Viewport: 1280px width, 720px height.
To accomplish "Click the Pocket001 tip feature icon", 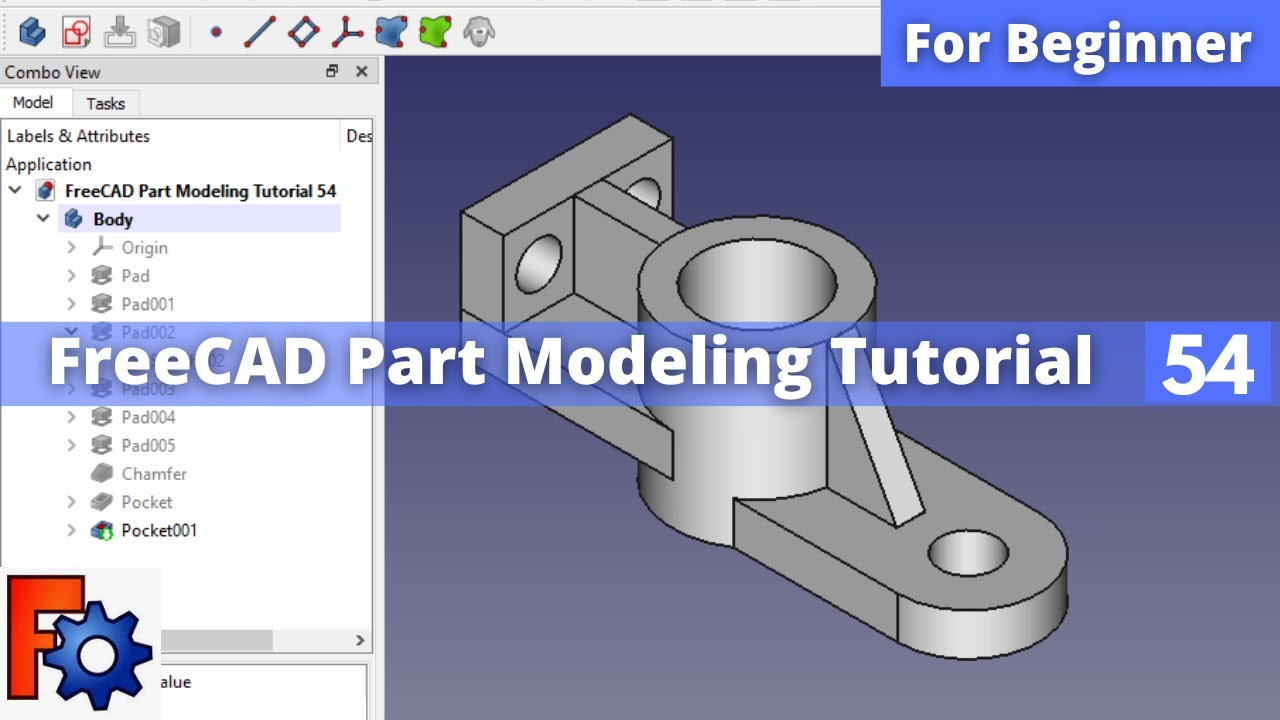I will point(101,530).
